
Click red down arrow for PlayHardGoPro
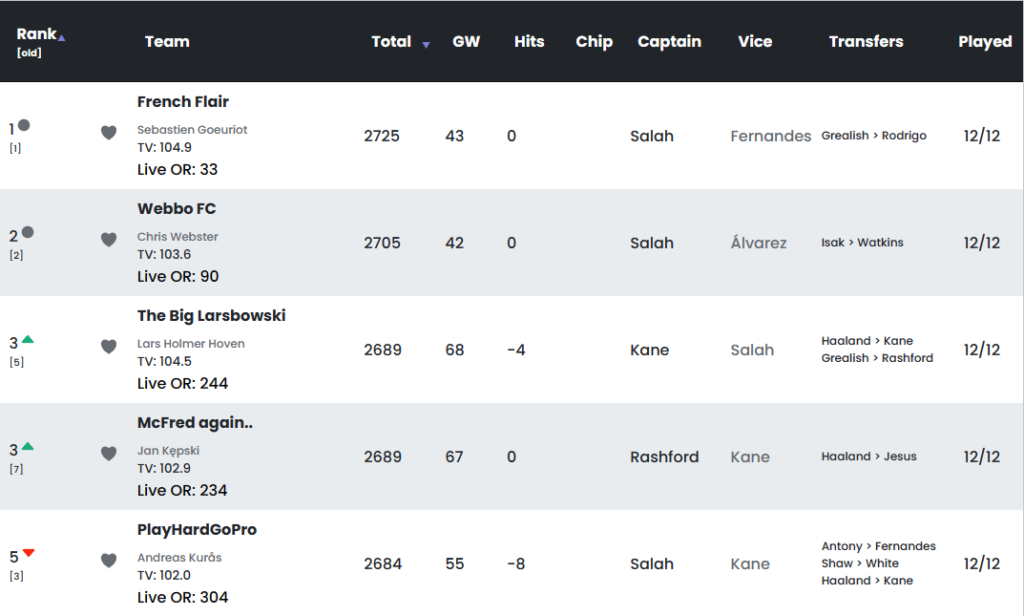click(x=28, y=553)
